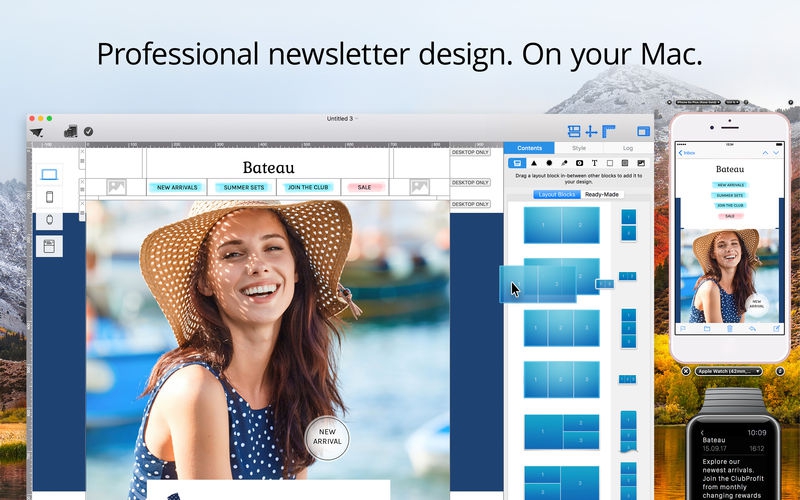Viewport: 800px width, 500px height.
Task: Open the Log tab
Action: tap(628, 148)
